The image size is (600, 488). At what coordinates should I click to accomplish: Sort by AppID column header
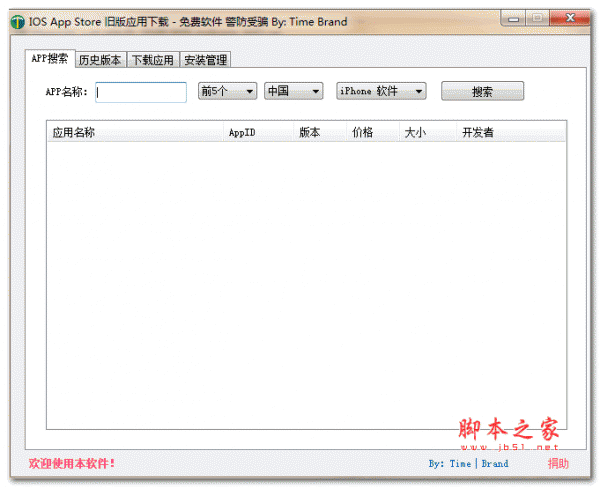[259, 132]
